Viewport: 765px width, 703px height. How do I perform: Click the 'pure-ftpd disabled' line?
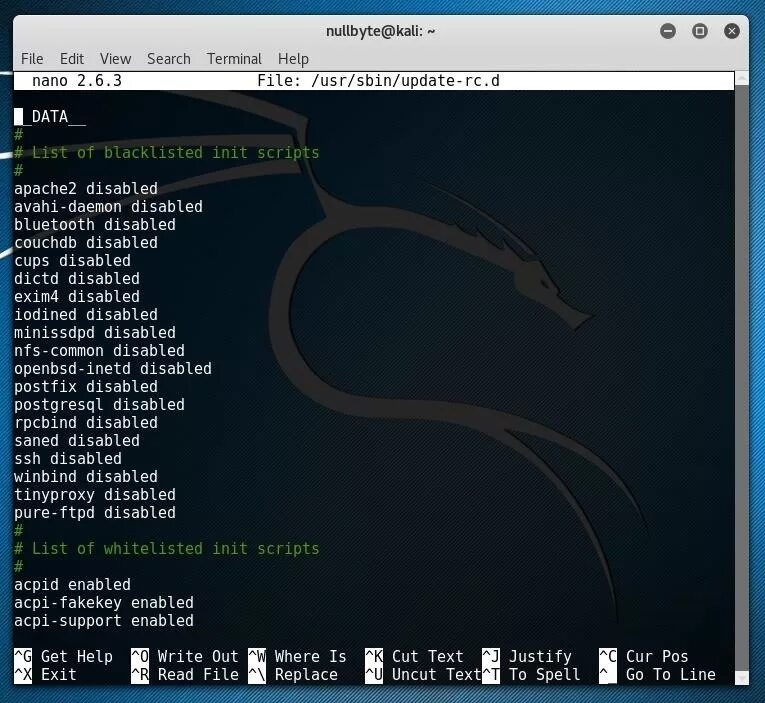coord(95,514)
